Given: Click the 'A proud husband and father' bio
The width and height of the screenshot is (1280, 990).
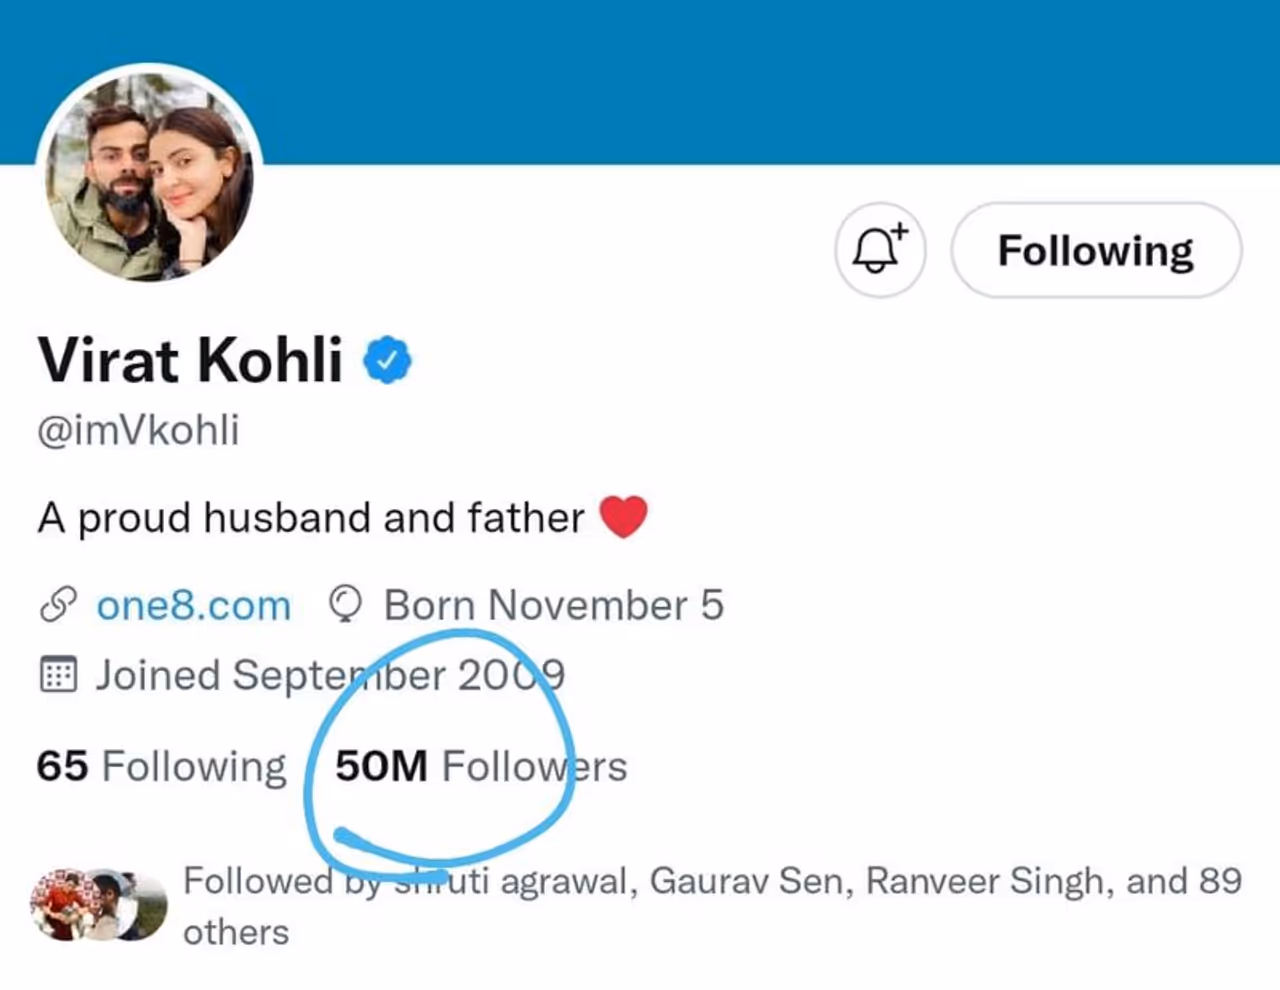Looking at the screenshot, I should tap(311, 518).
